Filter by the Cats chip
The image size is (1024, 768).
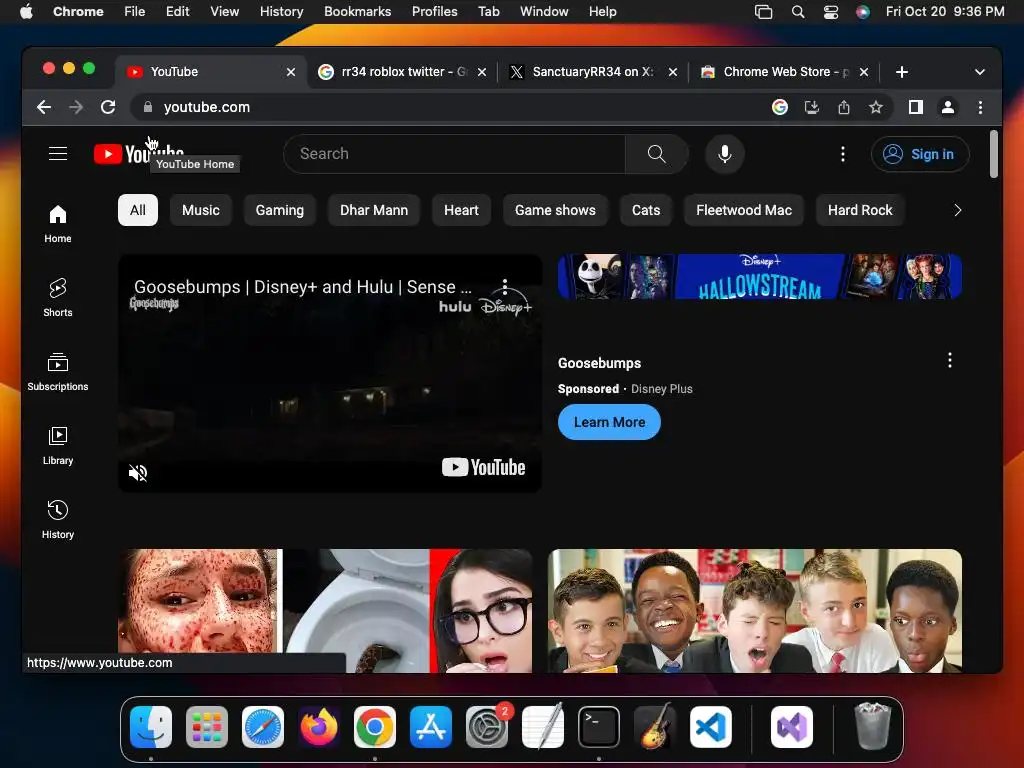646,210
